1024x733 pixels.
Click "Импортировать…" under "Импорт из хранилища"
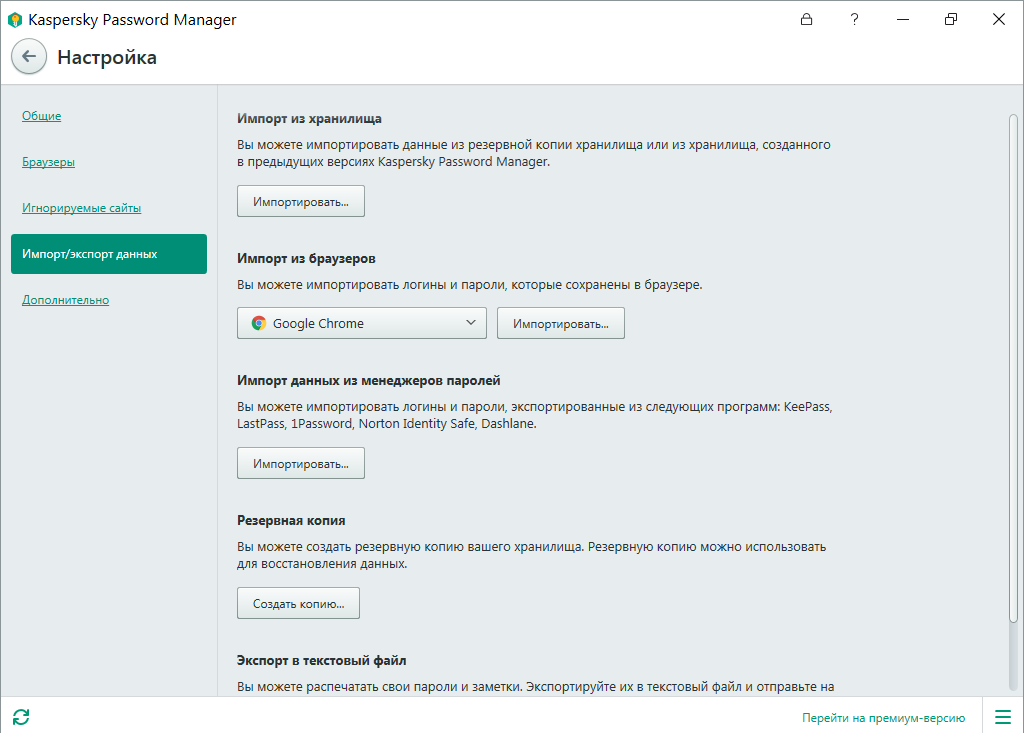(300, 200)
